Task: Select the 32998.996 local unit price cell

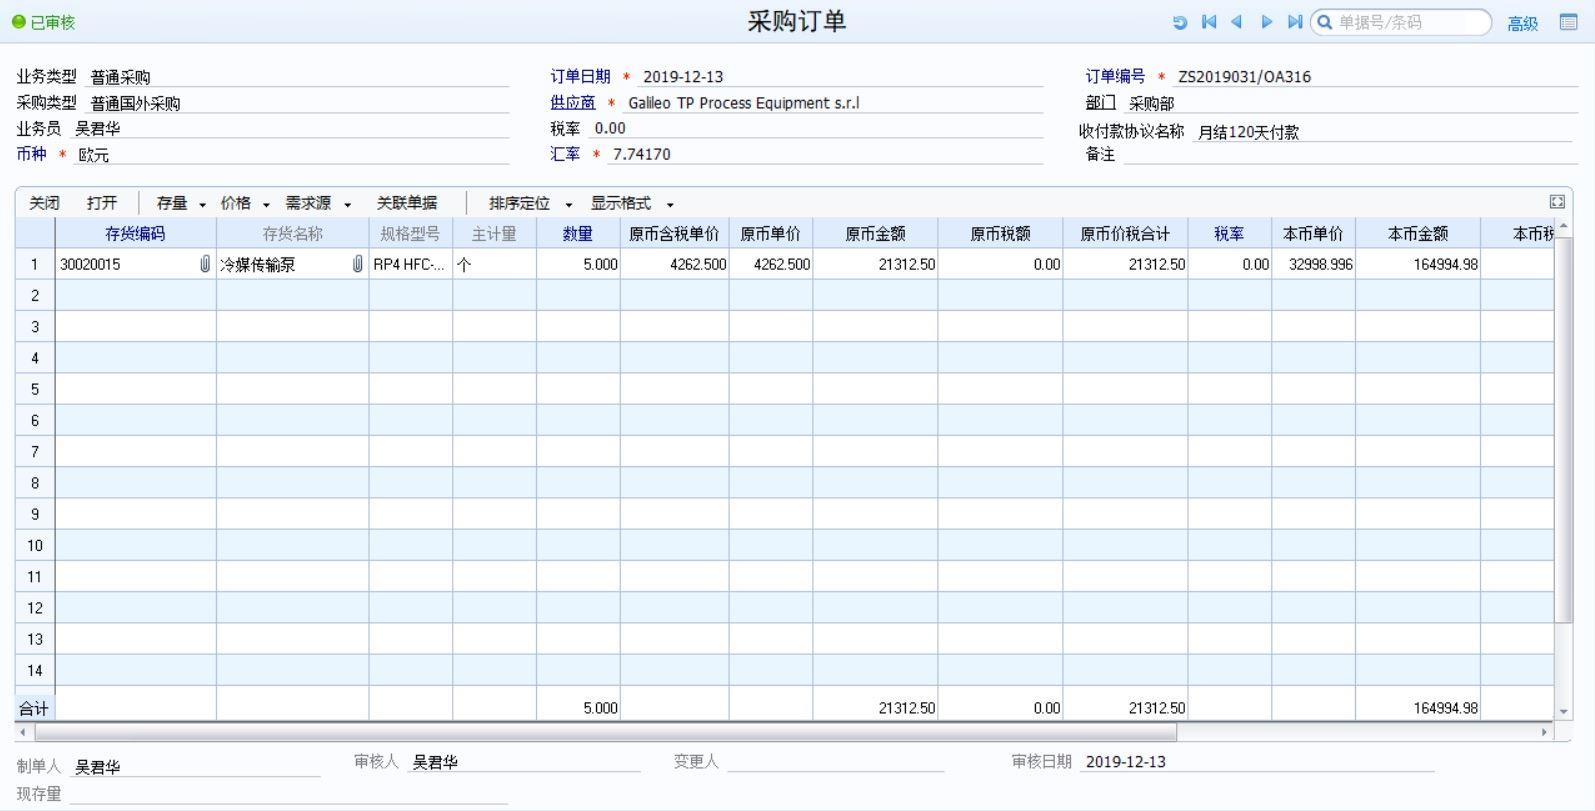Action: coord(1313,264)
